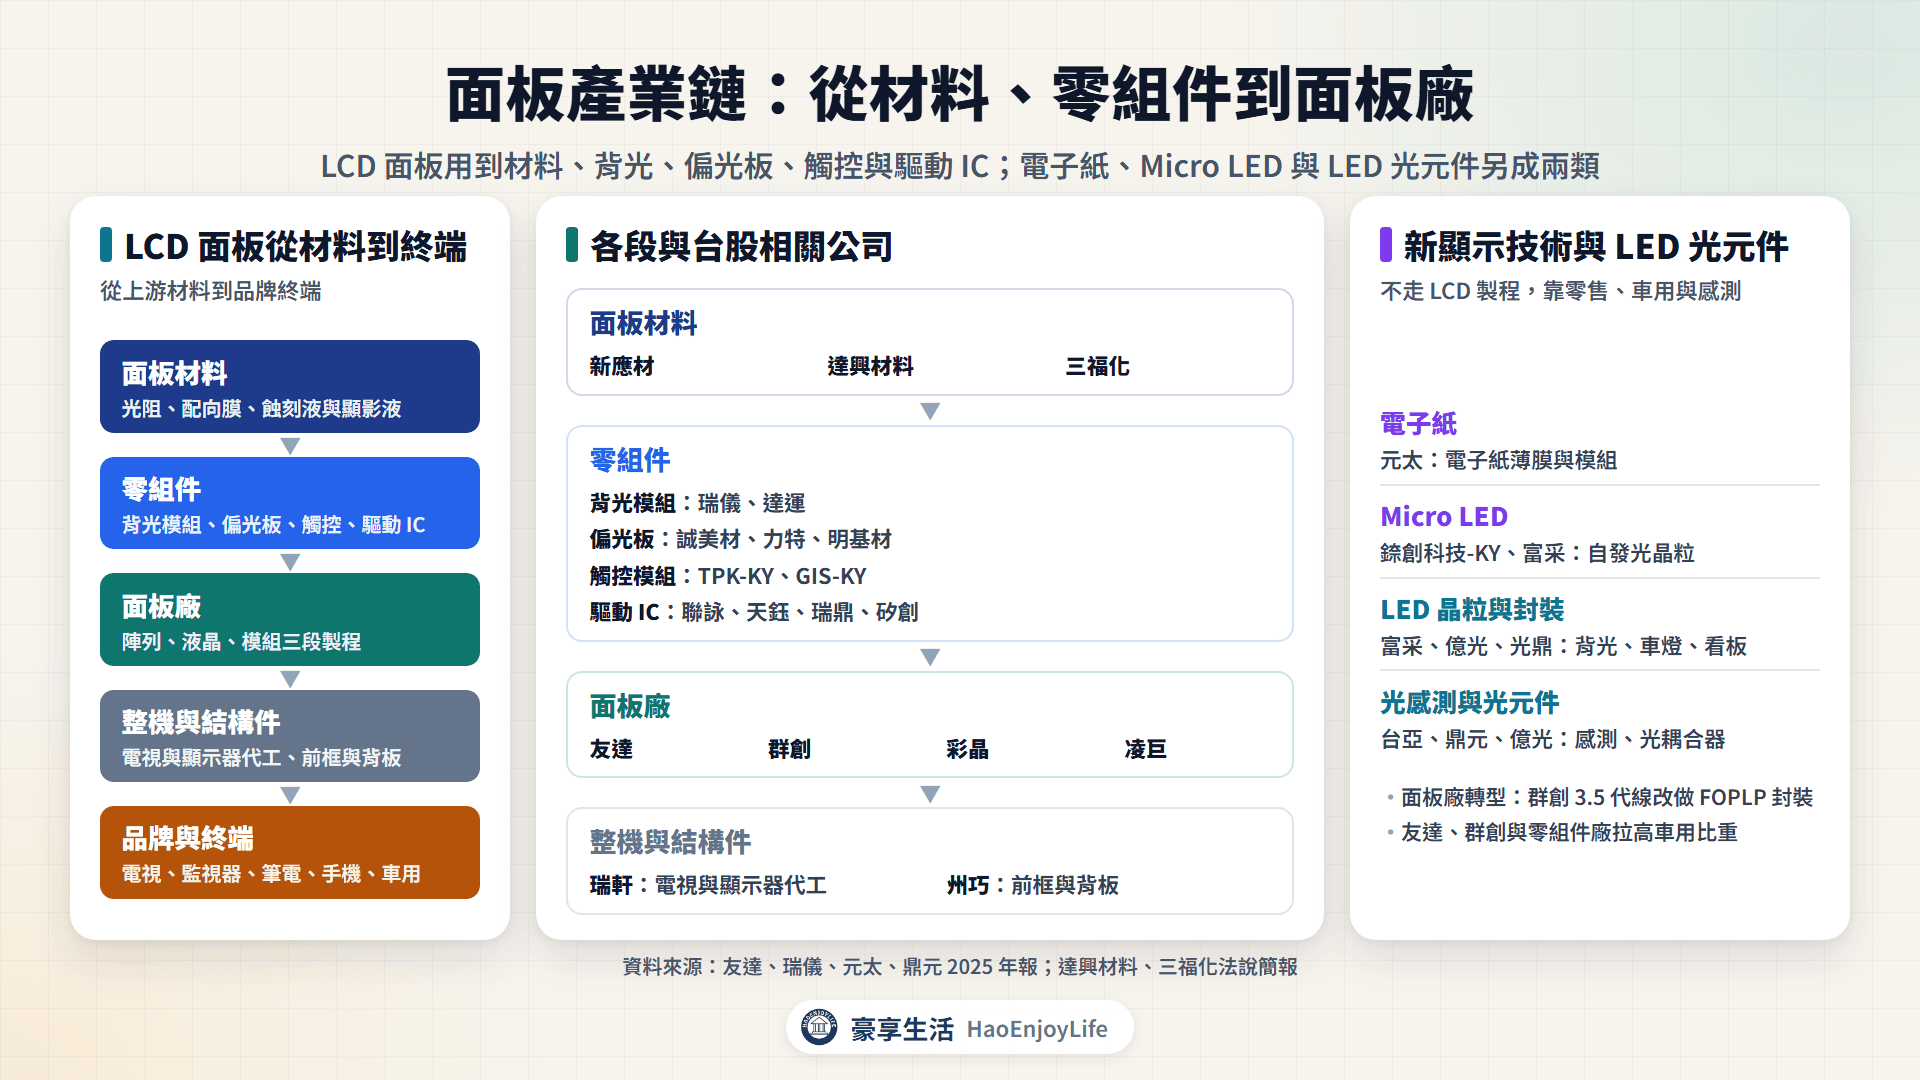Click the middle panel's blue 面板材料 section title
Image resolution: width=1920 pixels, height=1080 pixels.
(x=643, y=324)
